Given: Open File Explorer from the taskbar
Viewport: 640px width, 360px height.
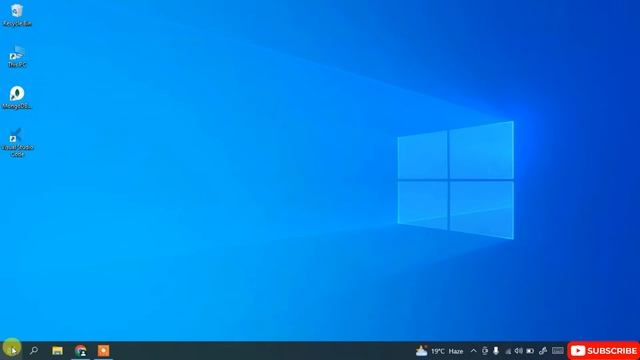Looking at the screenshot, I should coord(57,350).
